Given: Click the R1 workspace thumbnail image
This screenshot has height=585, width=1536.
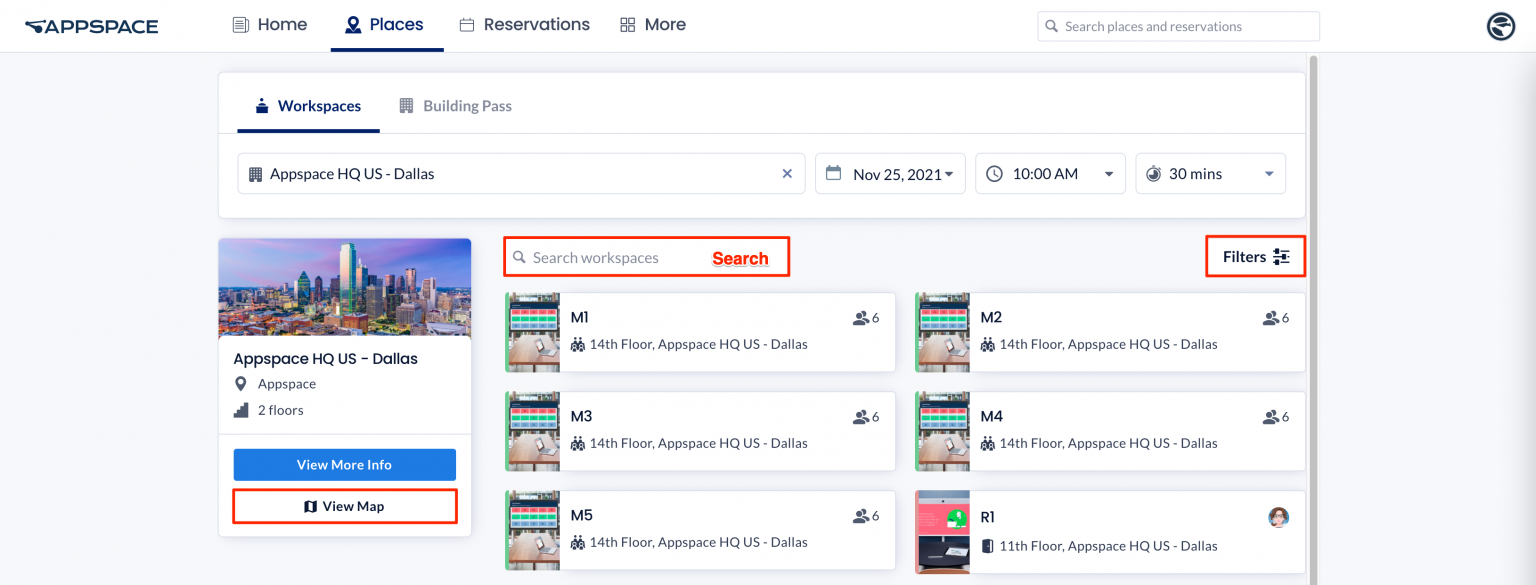Looking at the screenshot, I should pyautogui.click(x=942, y=532).
